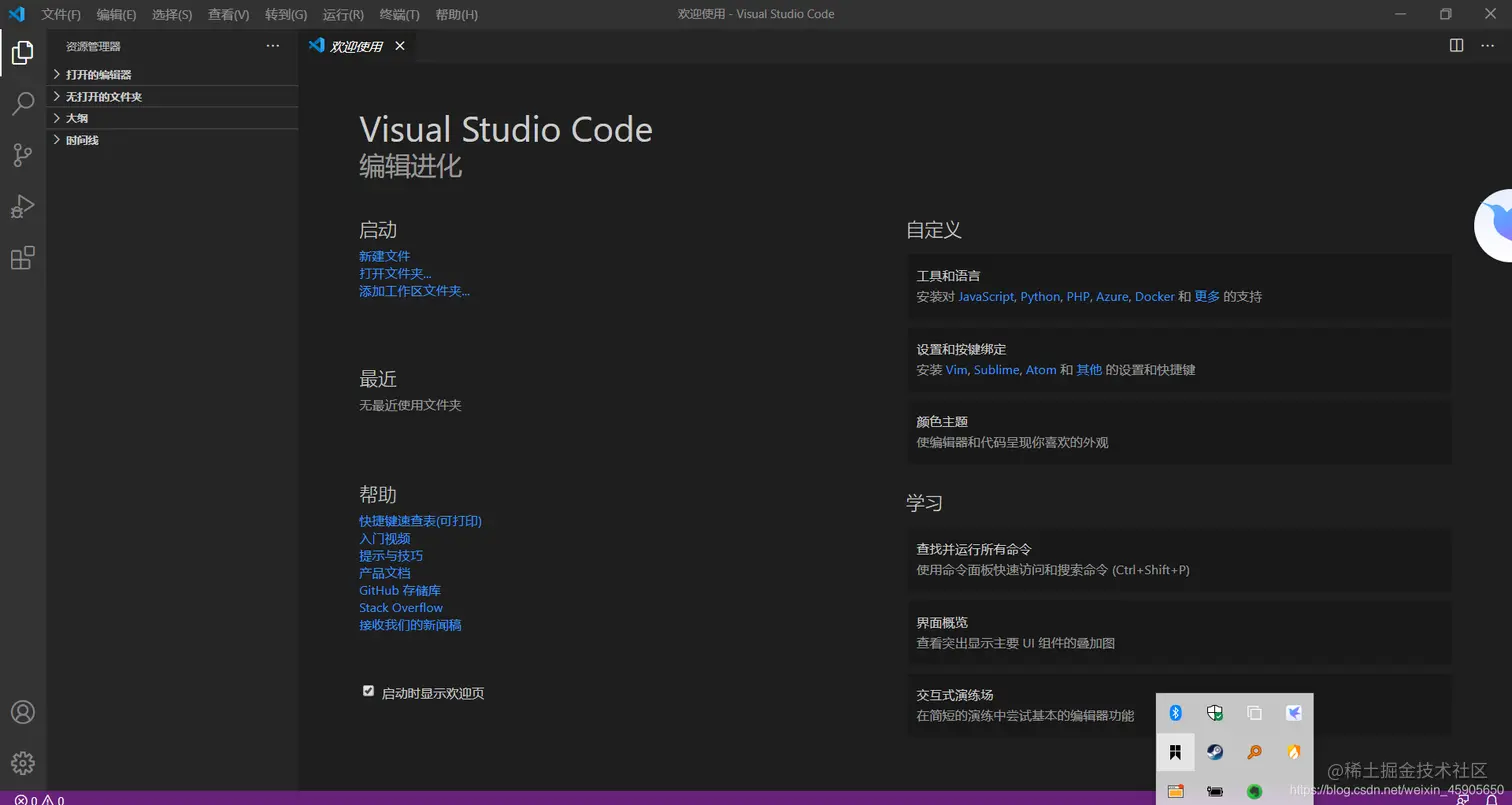
Task: Select the 欢迎使用 editor tab
Action: pos(357,46)
